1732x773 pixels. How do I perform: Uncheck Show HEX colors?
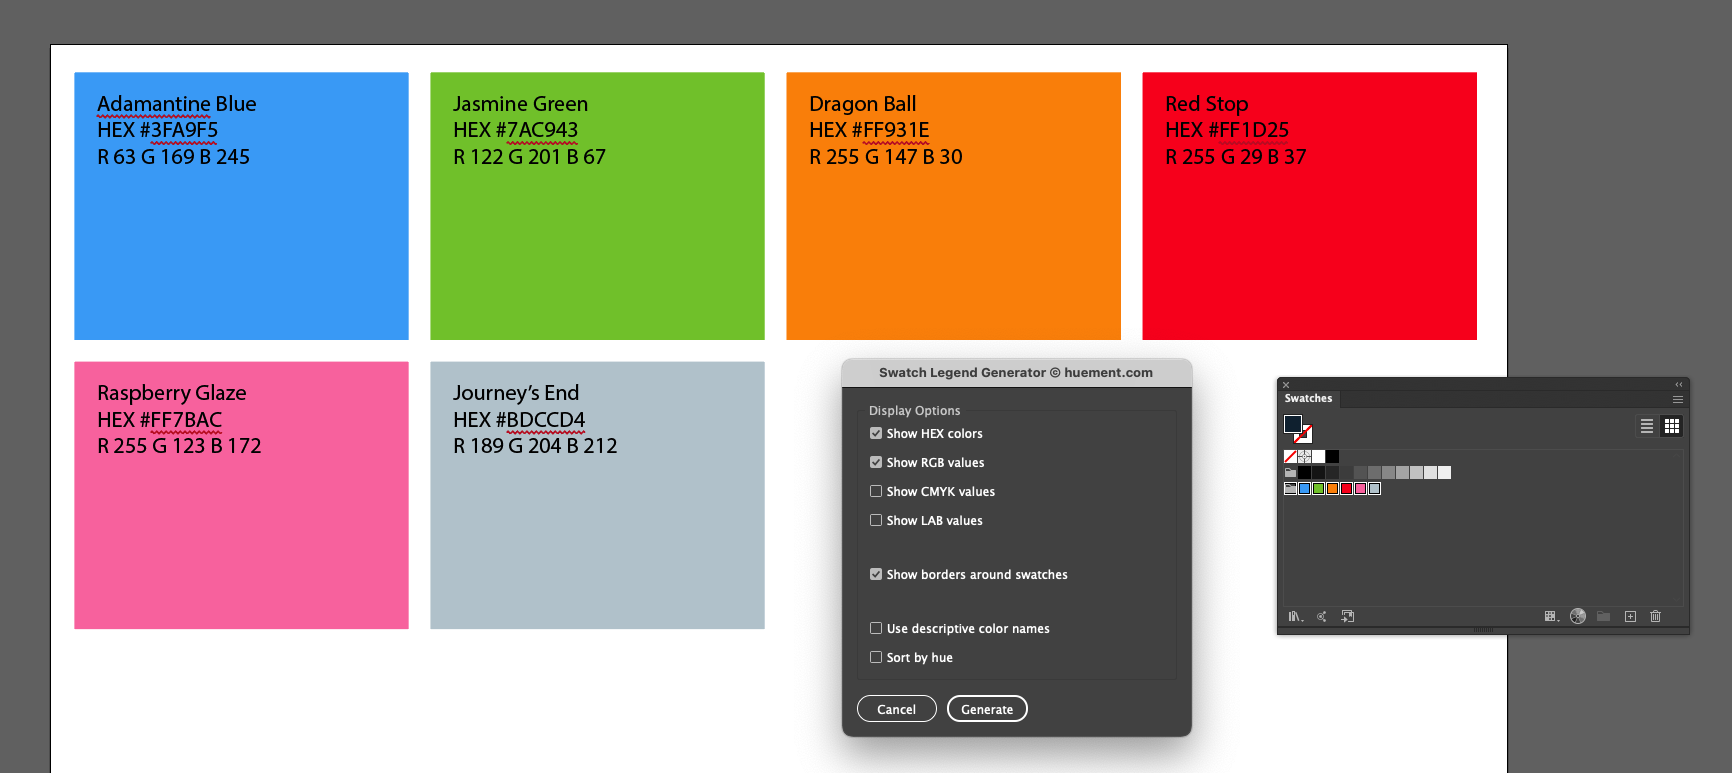(x=876, y=433)
